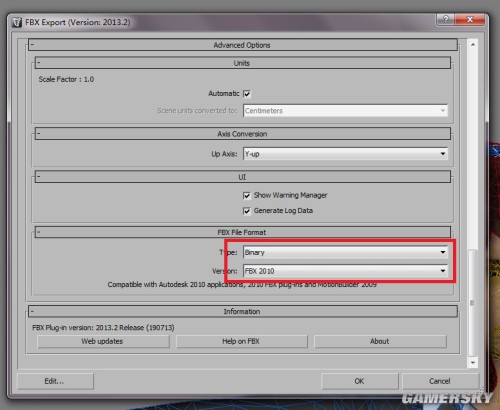Viewport: 500px width, 410px height.
Task: Open Help on FBX
Action: click(242, 341)
